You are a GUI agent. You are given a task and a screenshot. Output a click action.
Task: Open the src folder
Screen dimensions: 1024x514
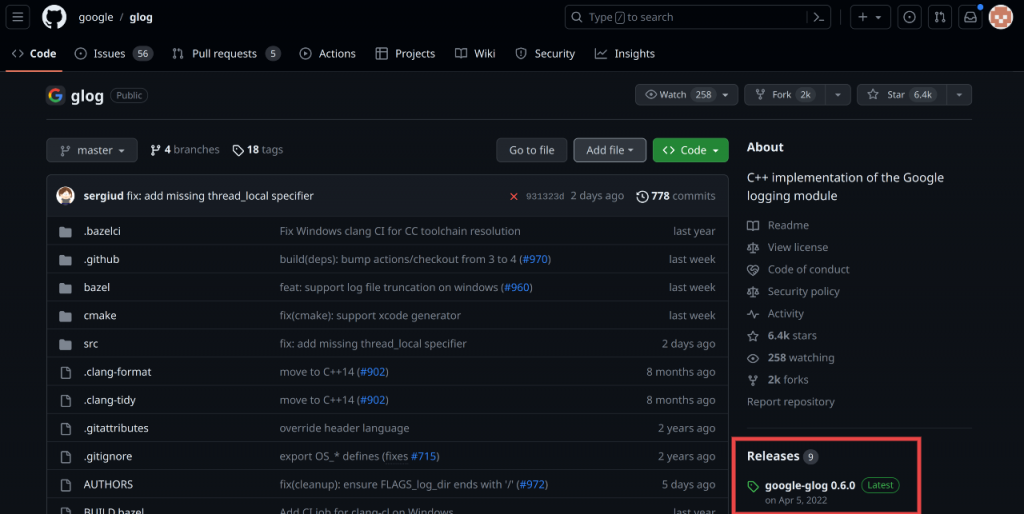91,344
